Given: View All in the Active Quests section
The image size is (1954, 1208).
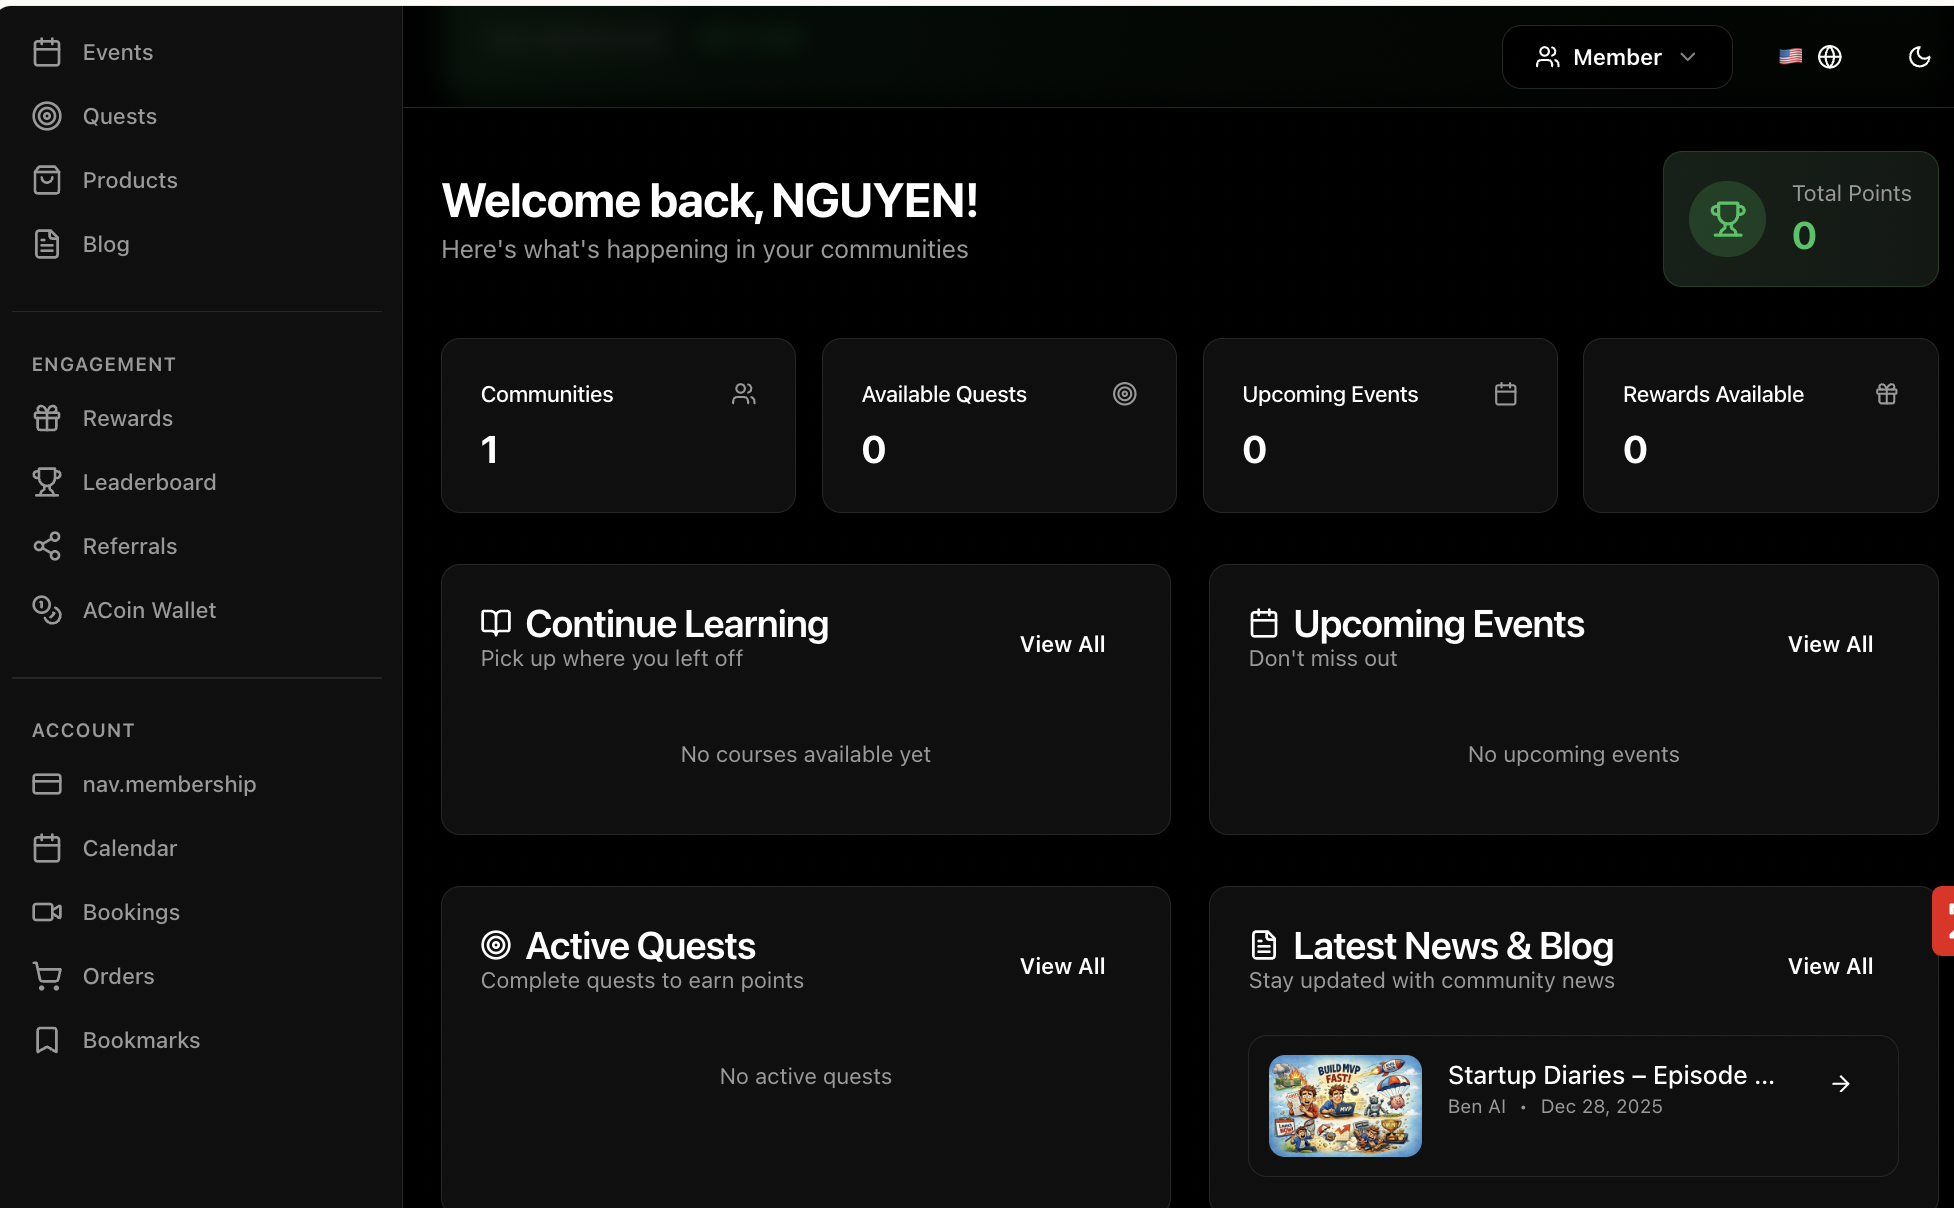Looking at the screenshot, I should [x=1062, y=966].
